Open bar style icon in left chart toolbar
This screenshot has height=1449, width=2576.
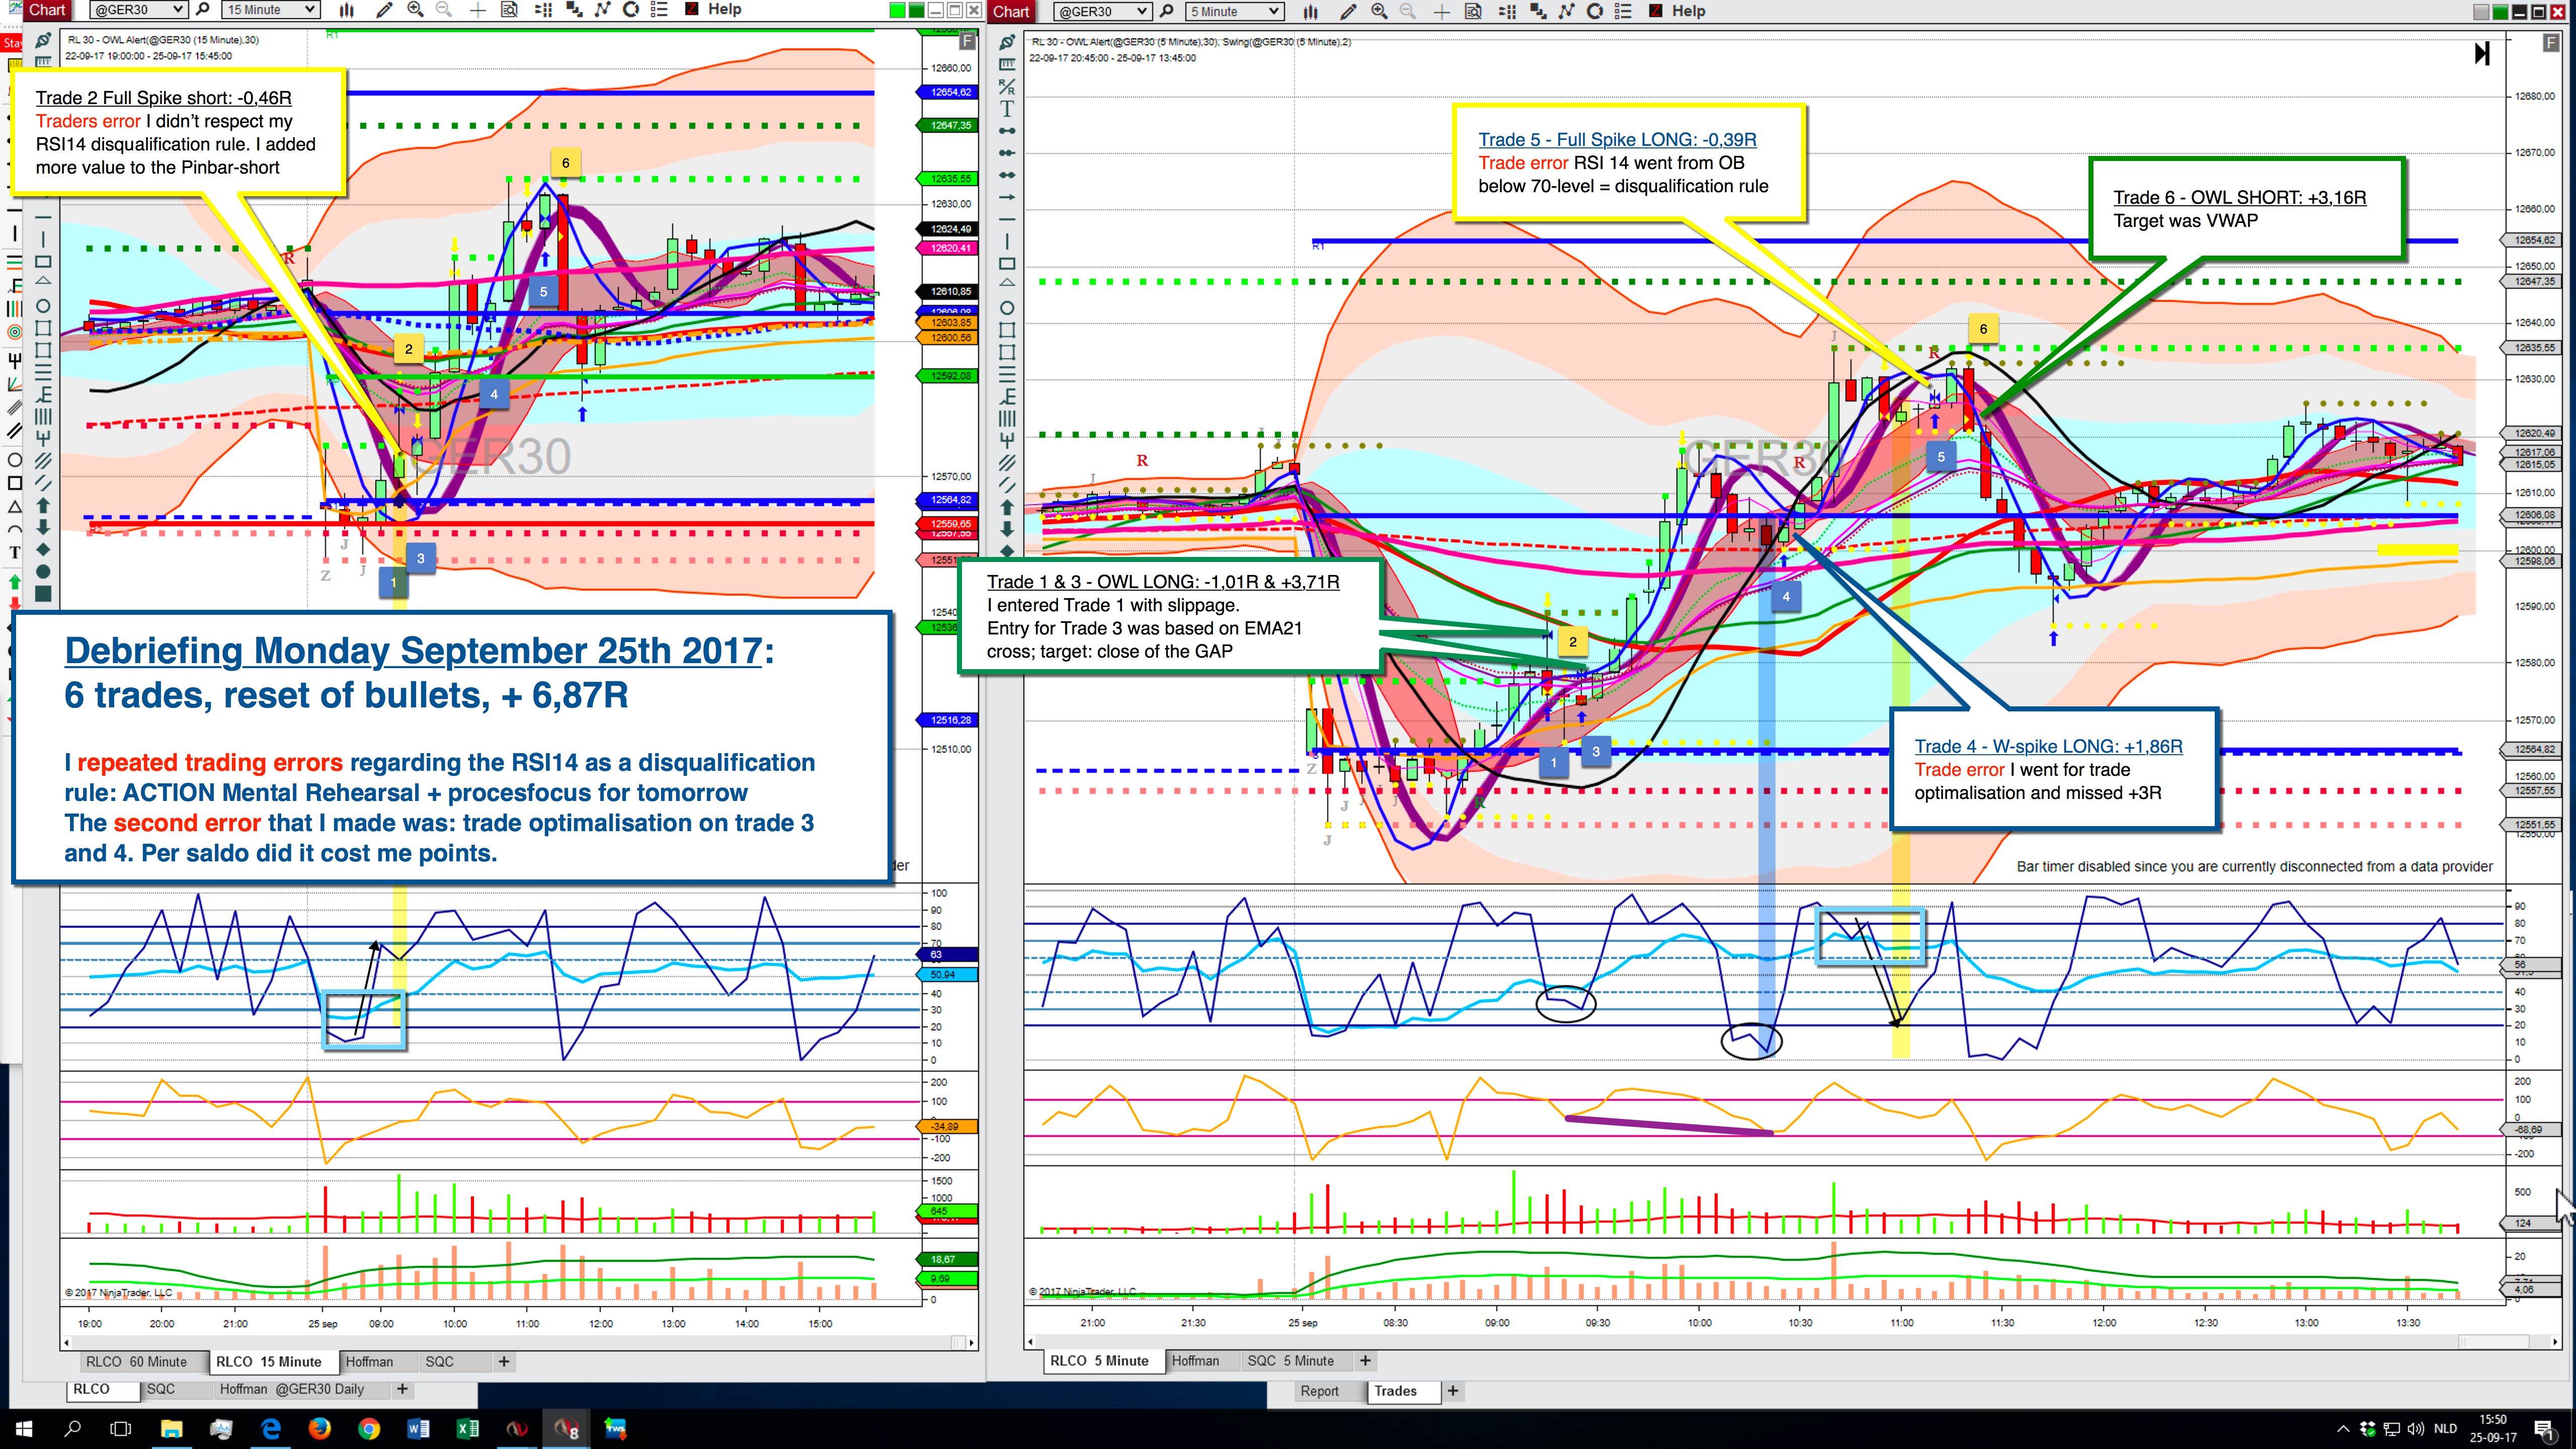pos(346,10)
